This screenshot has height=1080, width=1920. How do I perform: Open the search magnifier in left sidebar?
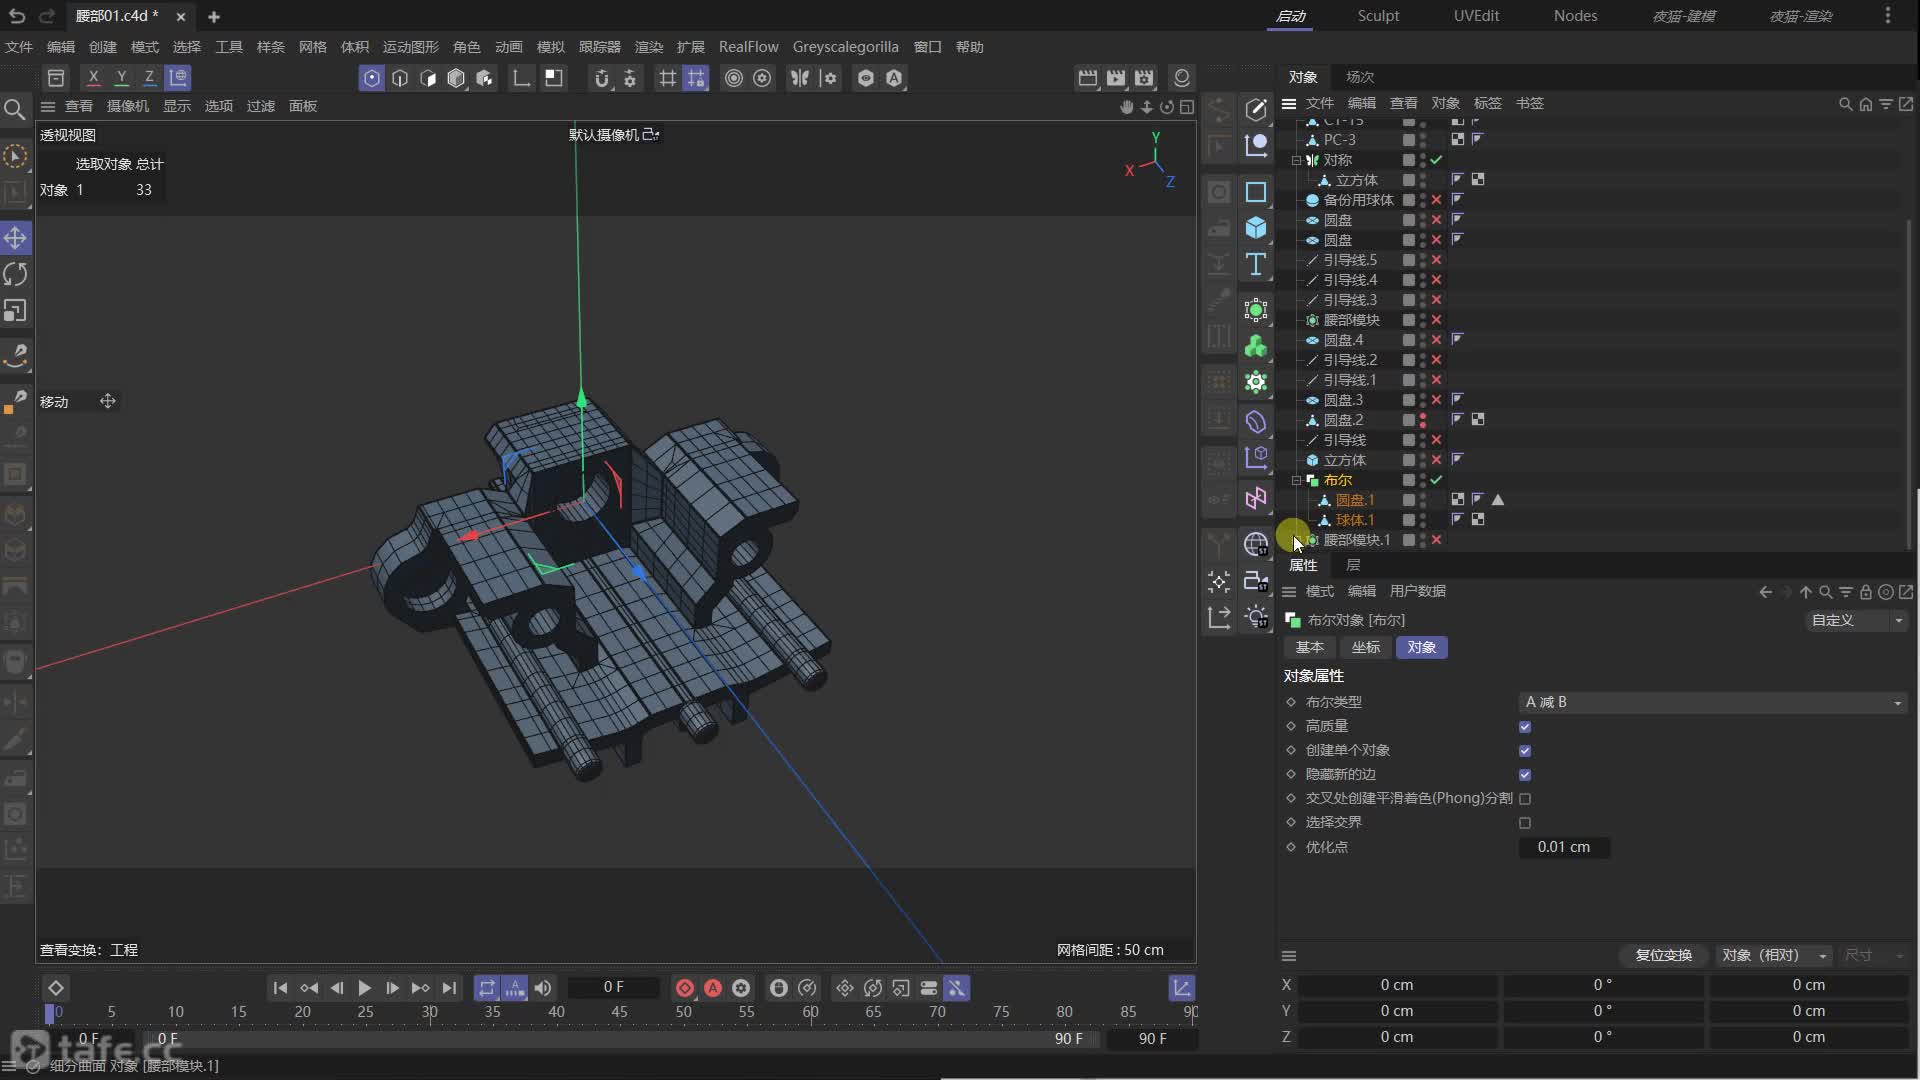[x=14, y=109]
